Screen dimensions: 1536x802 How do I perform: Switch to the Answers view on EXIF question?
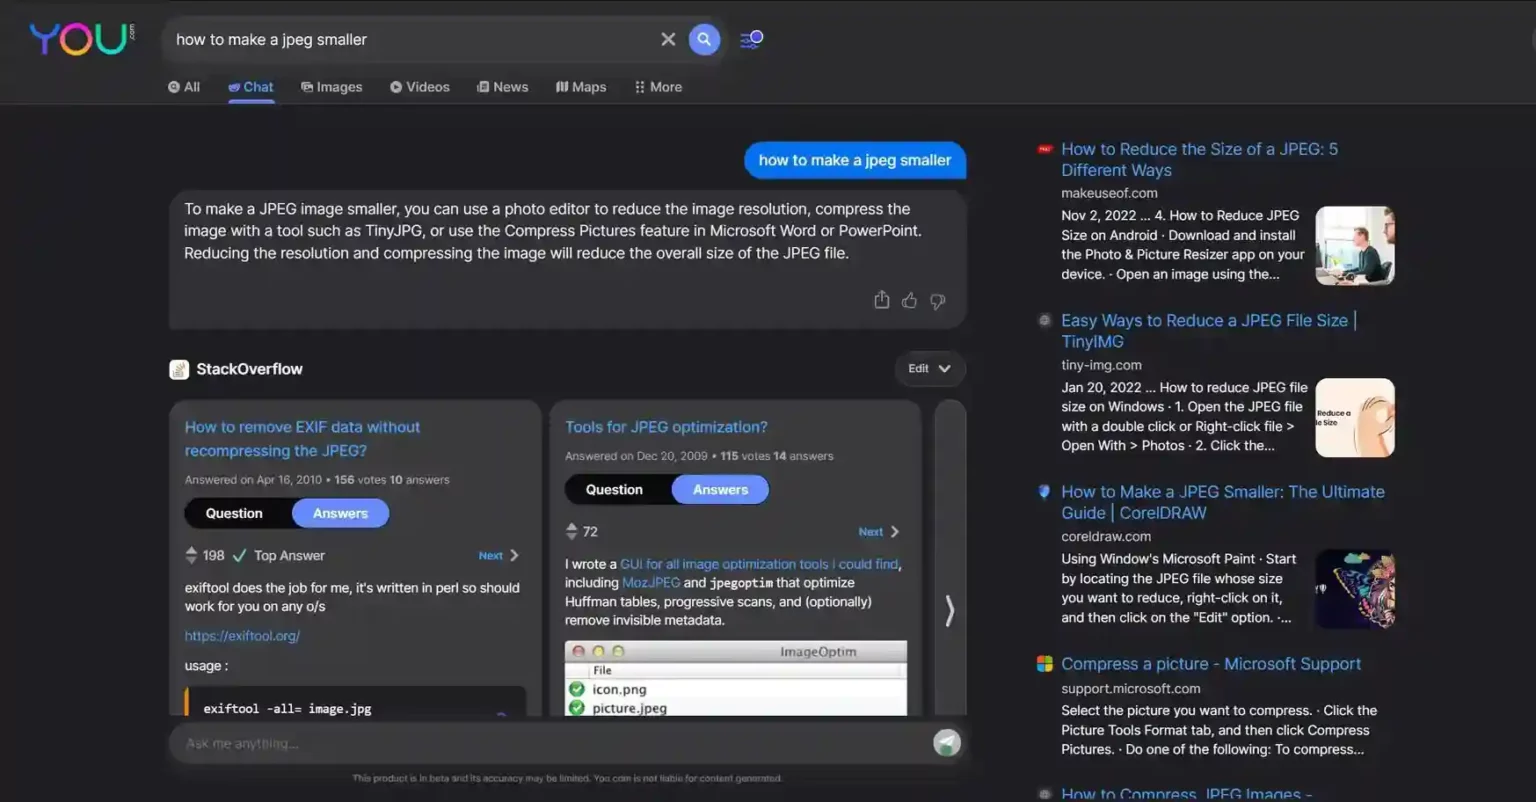(x=340, y=513)
